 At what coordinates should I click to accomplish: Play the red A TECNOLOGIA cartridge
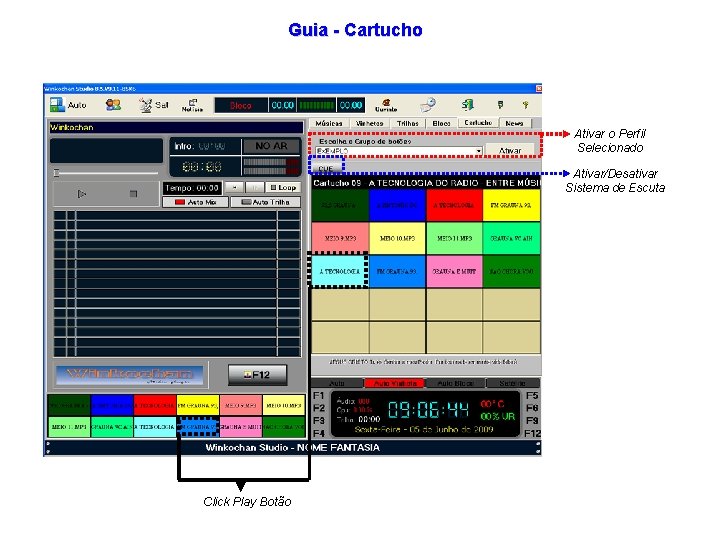(x=454, y=205)
